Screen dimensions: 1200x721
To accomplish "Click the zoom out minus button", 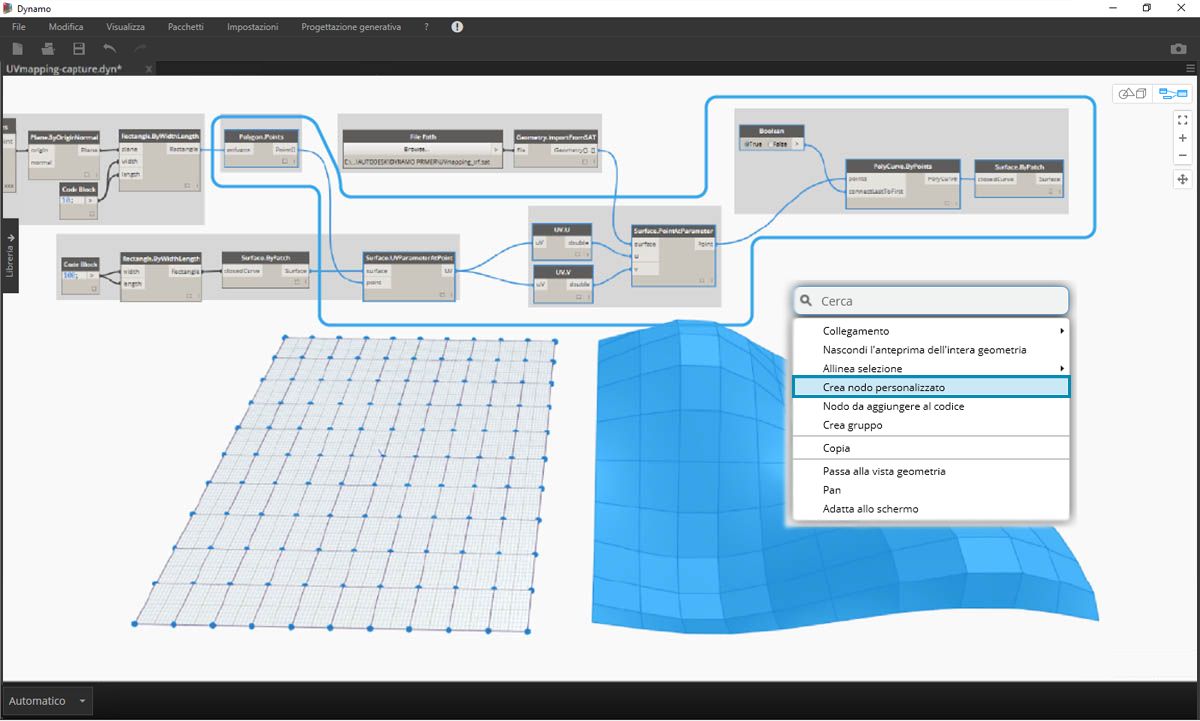I will tap(1182, 155).
